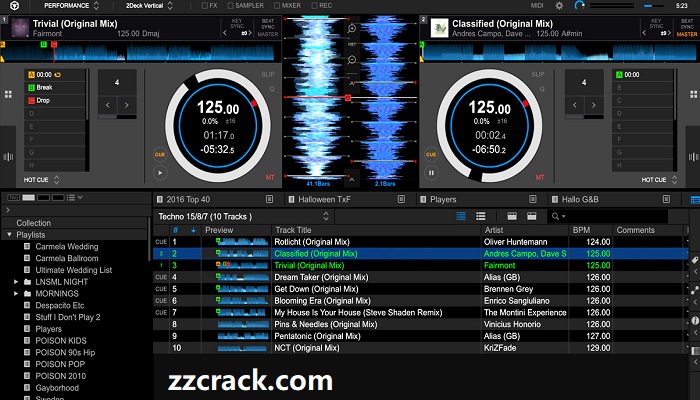This screenshot has height=400, width=700.
Task: Click deck 1 side waveform panel icon
Action: (x=8, y=157)
